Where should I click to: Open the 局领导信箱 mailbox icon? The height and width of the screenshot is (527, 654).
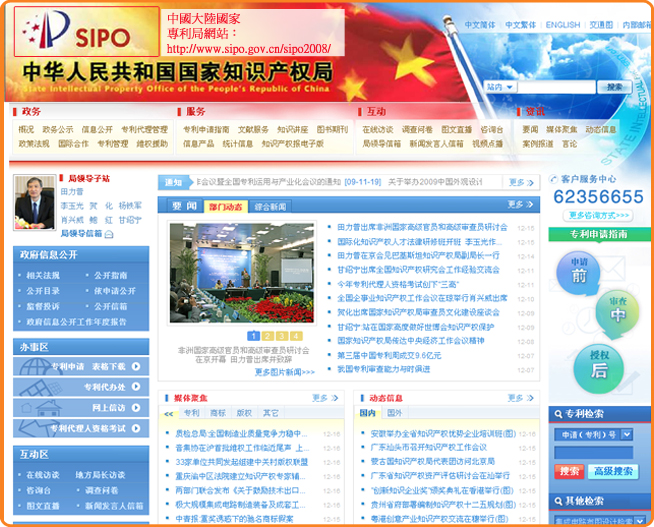click(109, 234)
